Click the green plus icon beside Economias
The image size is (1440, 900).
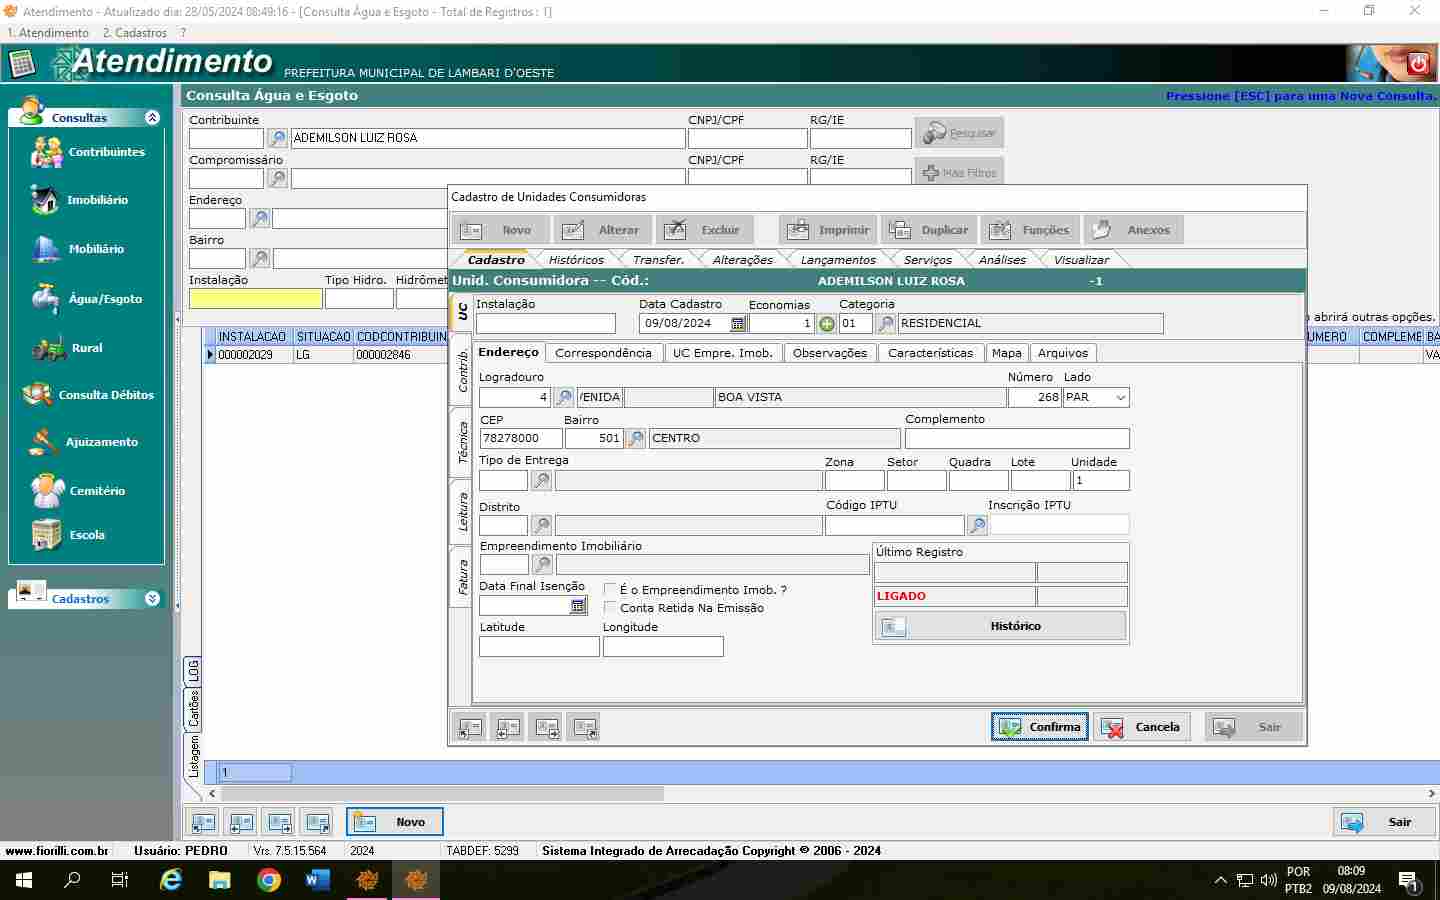coord(827,324)
